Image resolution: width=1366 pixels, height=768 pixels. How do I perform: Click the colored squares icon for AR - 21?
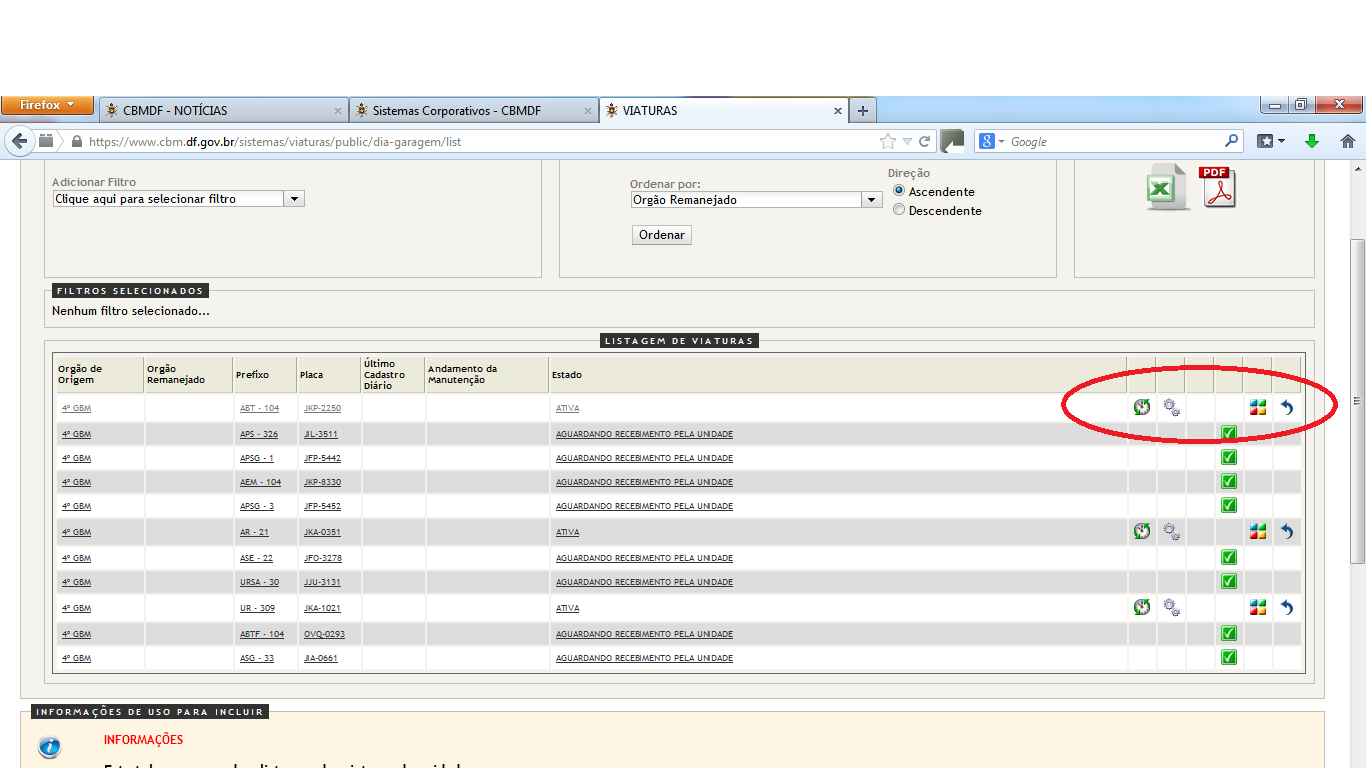click(1258, 531)
